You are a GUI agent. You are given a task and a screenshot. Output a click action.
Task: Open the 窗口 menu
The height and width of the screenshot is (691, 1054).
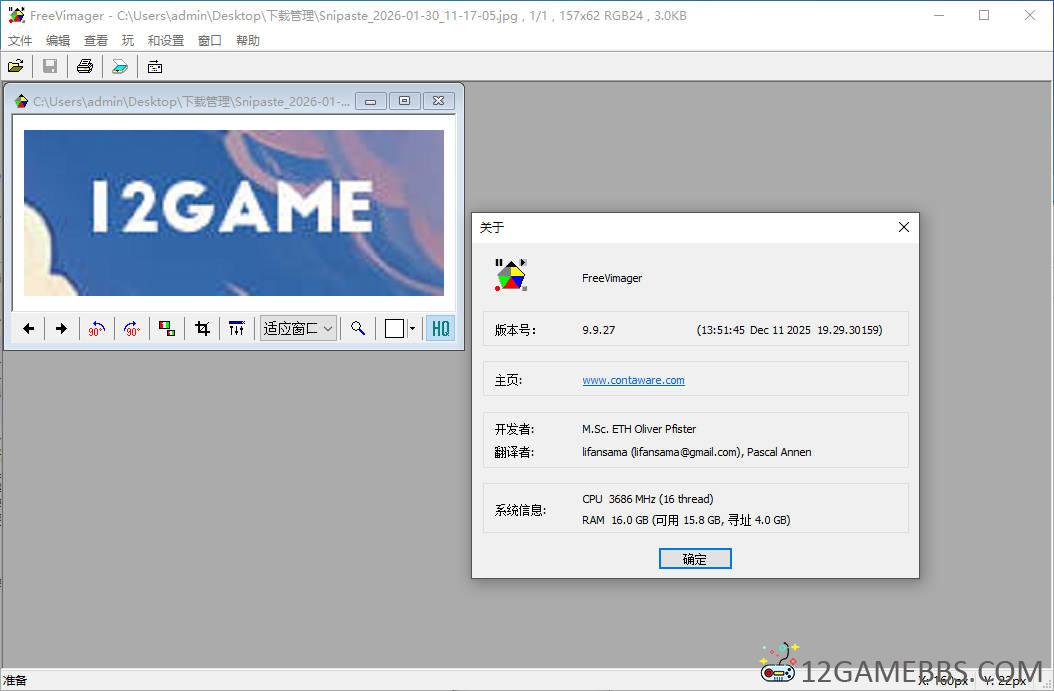(x=210, y=41)
